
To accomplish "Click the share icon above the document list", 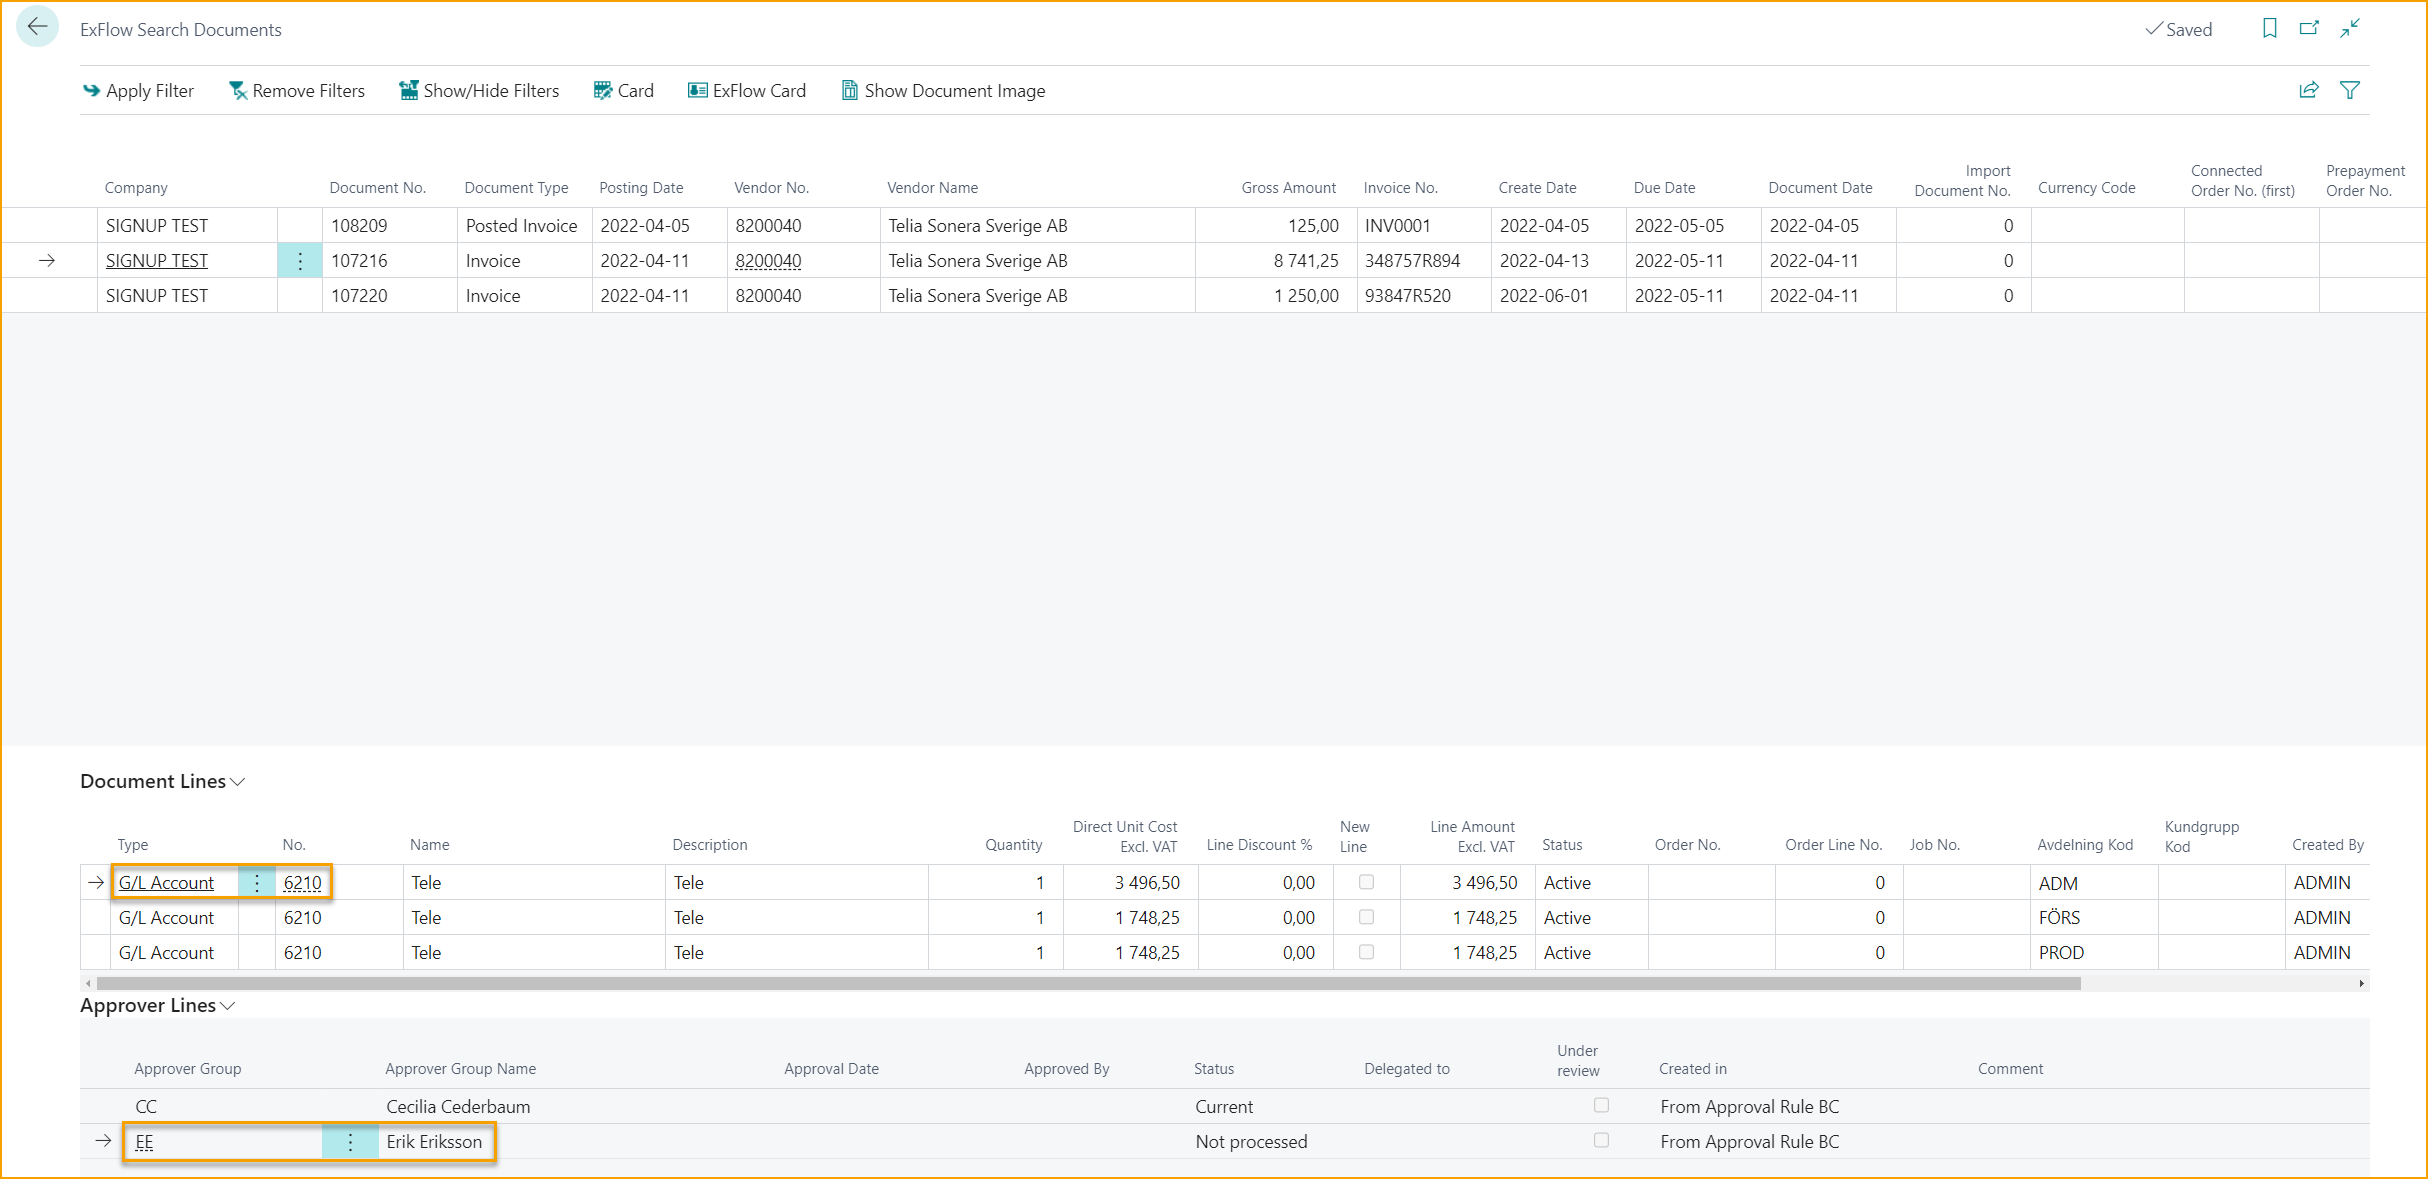I will pos(2309,90).
